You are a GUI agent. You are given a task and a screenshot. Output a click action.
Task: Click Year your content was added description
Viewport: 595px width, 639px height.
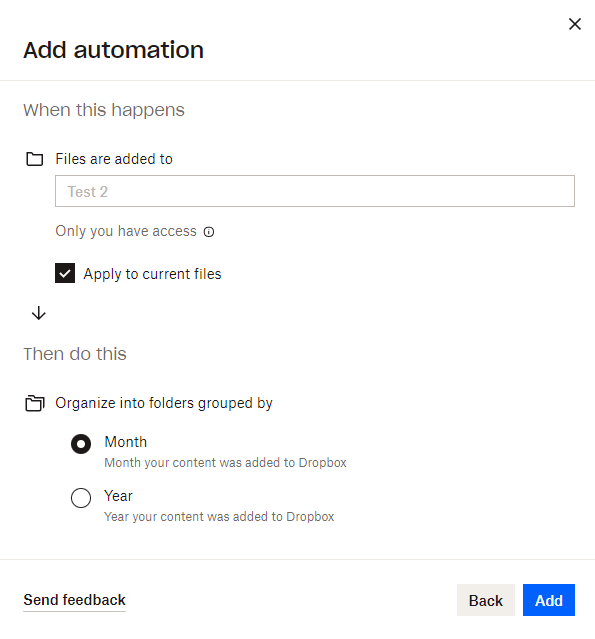coord(219,517)
